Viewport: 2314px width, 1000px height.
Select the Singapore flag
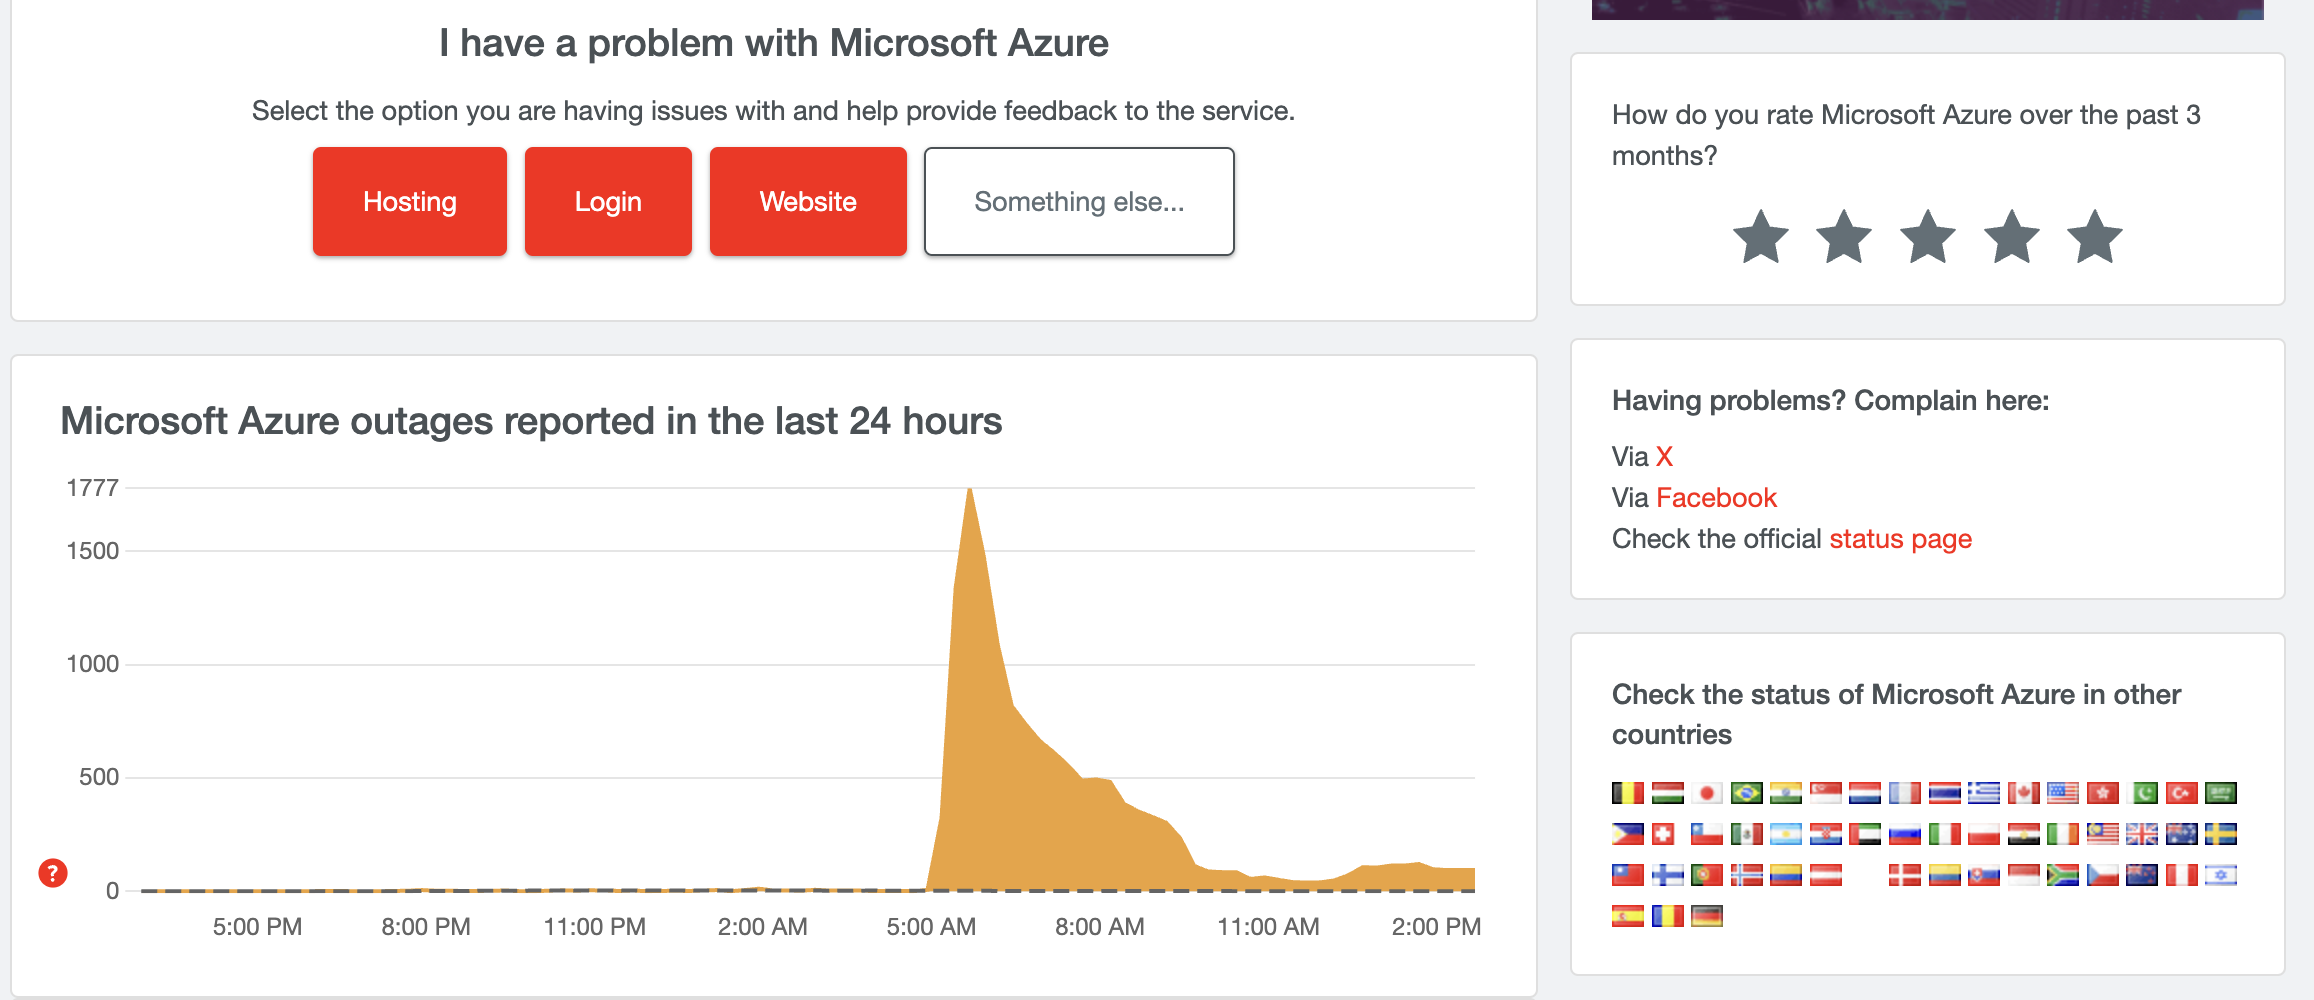[x=1826, y=793]
